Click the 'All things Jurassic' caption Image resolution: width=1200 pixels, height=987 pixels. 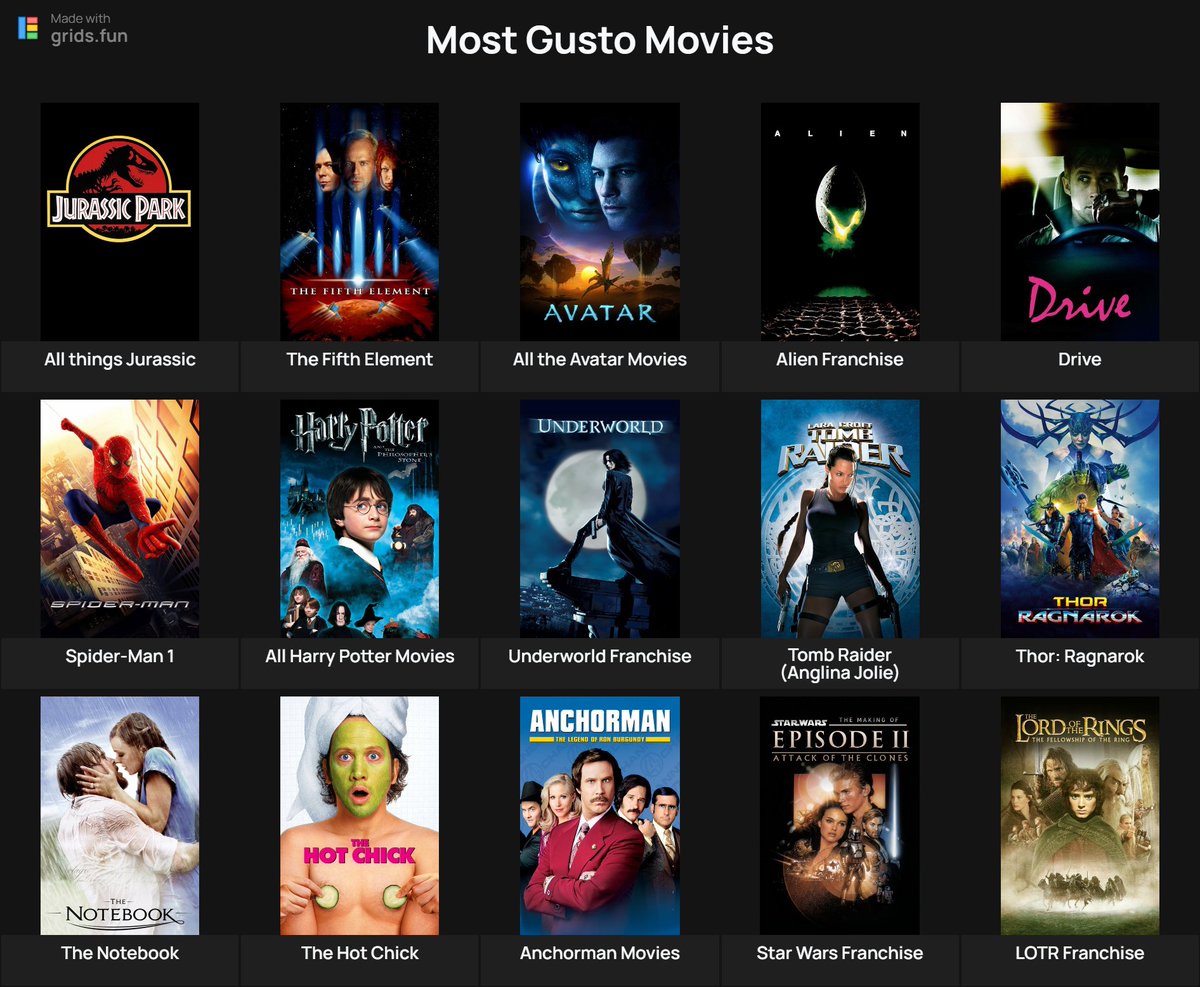[x=120, y=360]
